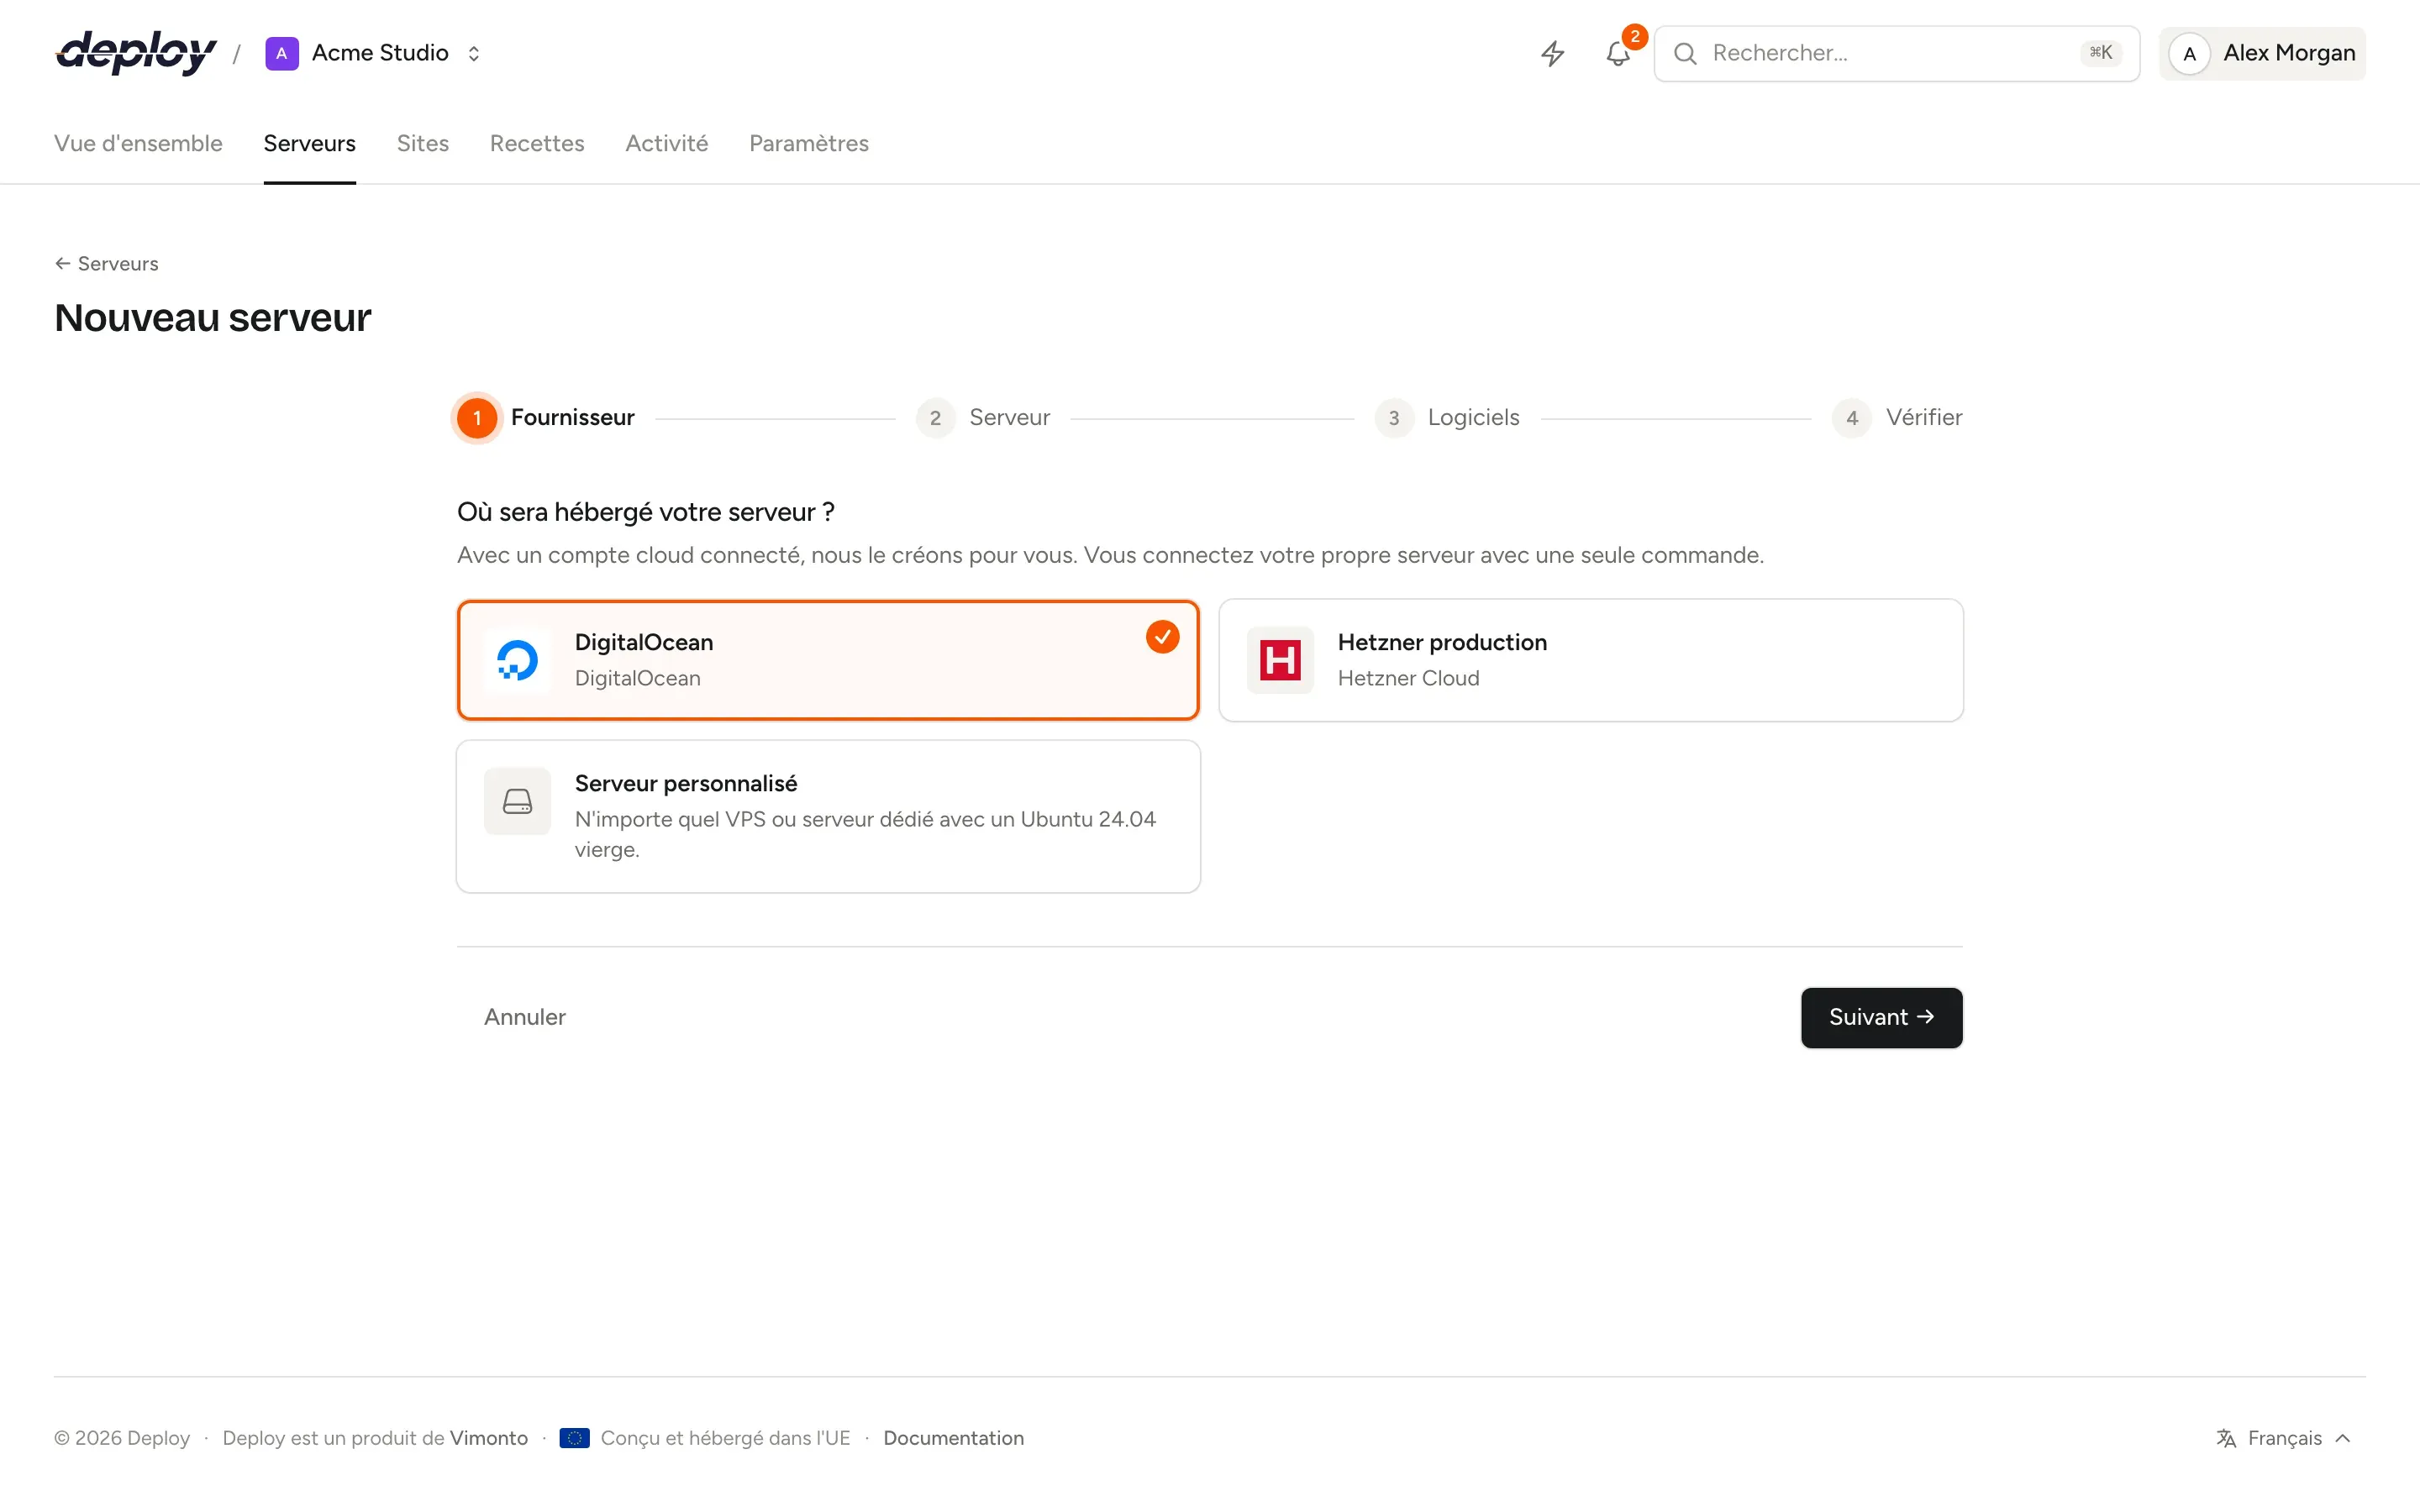Screen dimensions: 2420x1512
Task: Open the Paramètres tab
Action: 809,143
